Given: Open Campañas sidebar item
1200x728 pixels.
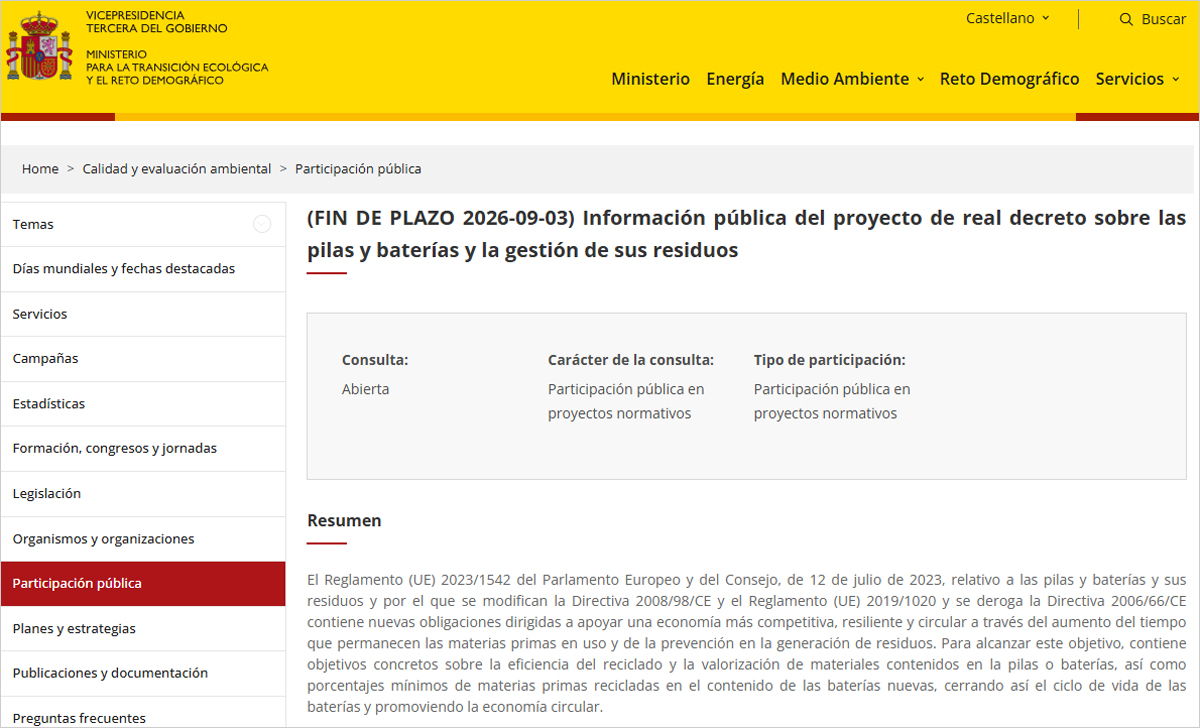Looking at the screenshot, I should coord(143,359).
